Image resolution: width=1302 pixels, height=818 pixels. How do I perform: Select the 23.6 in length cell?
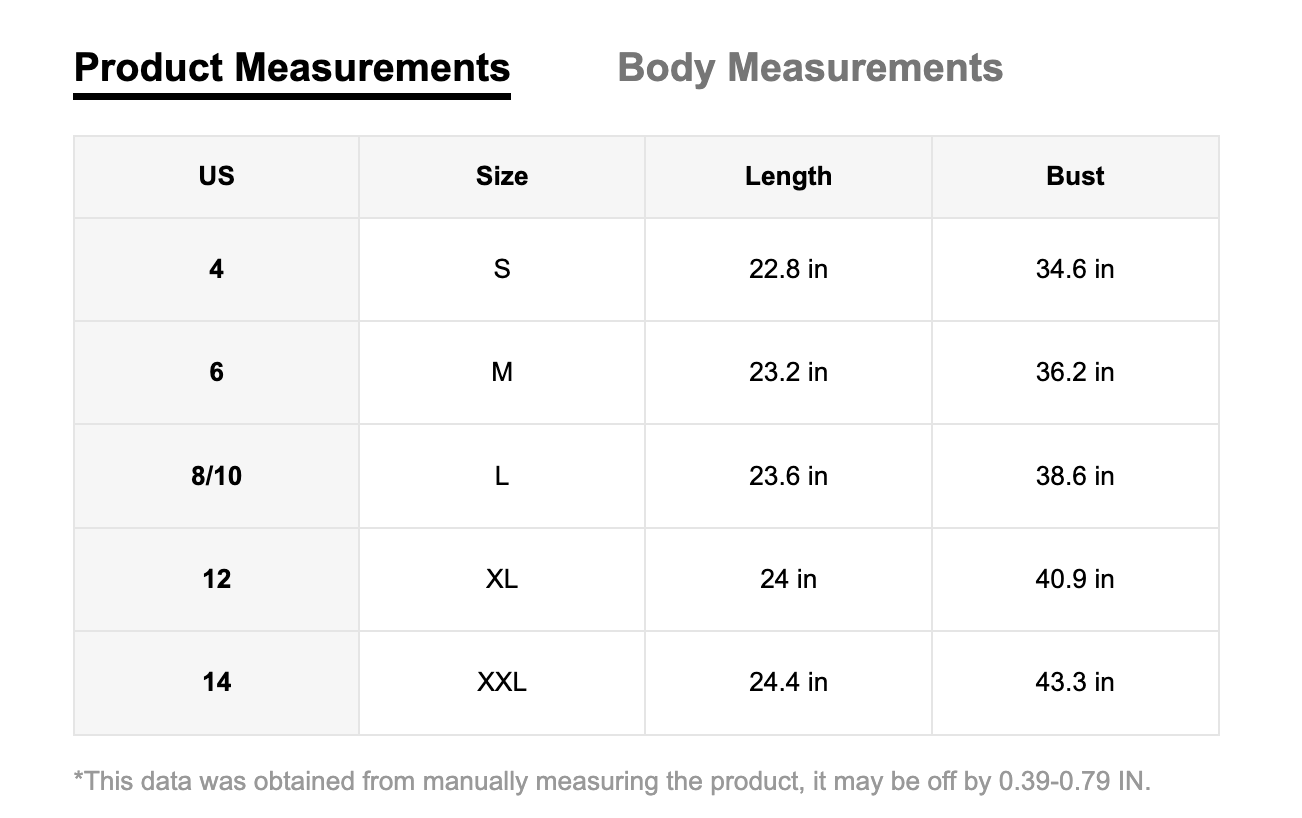pyautogui.click(x=788, y=476)
